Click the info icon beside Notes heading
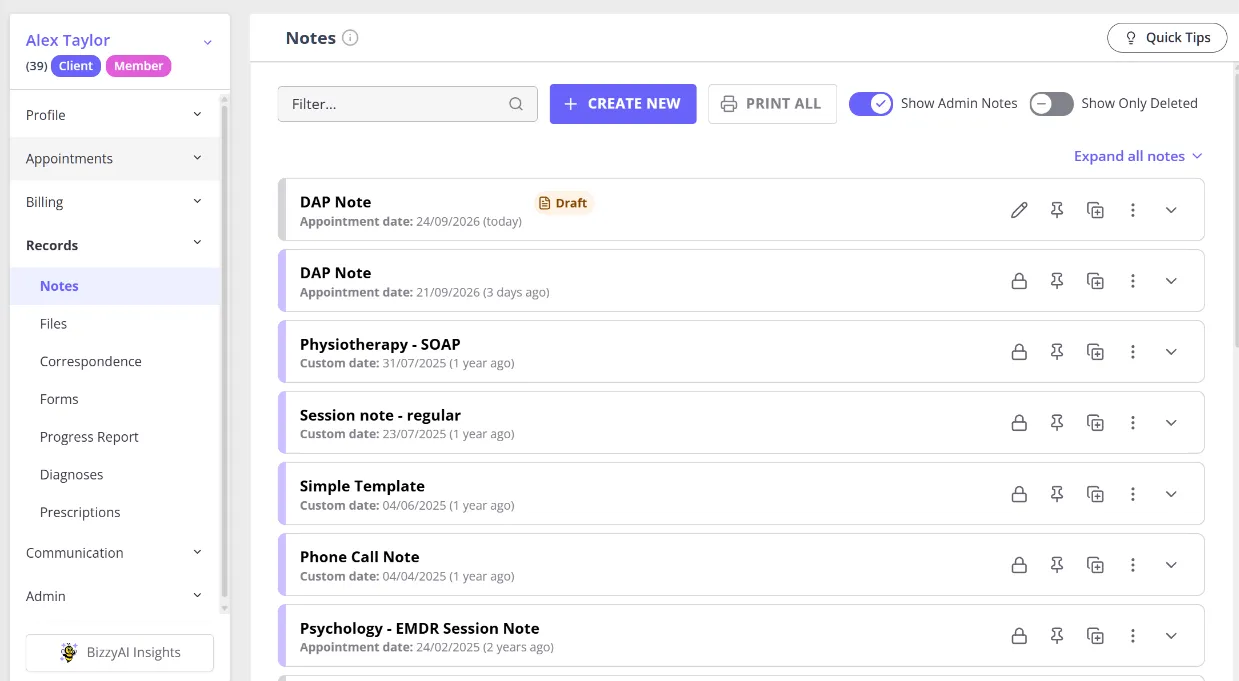 pyautogui.click(x=350, y=38)
